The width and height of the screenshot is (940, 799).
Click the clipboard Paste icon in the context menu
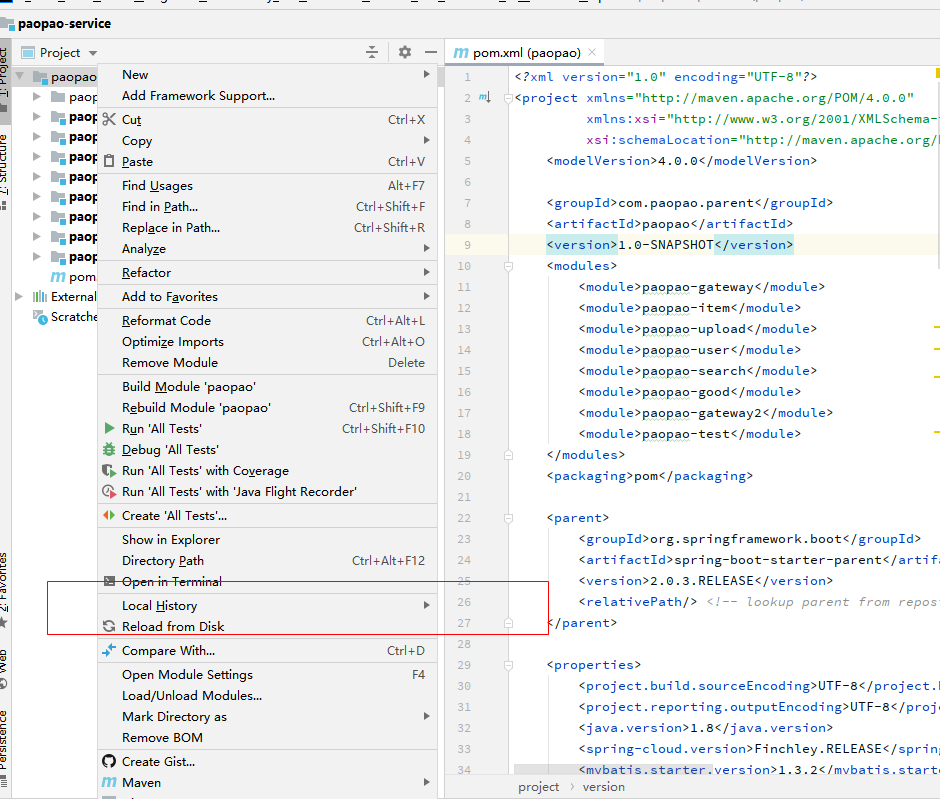(109, 161)
